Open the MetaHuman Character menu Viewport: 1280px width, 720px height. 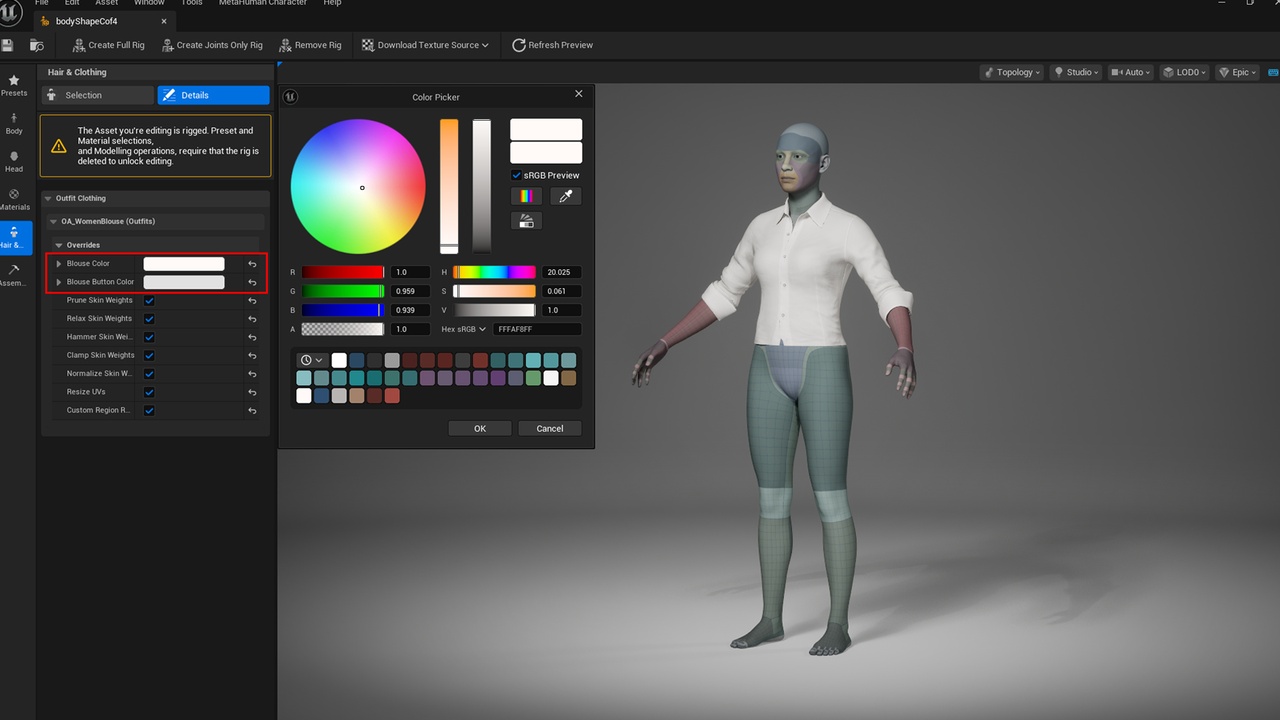[x=263, y=3]
